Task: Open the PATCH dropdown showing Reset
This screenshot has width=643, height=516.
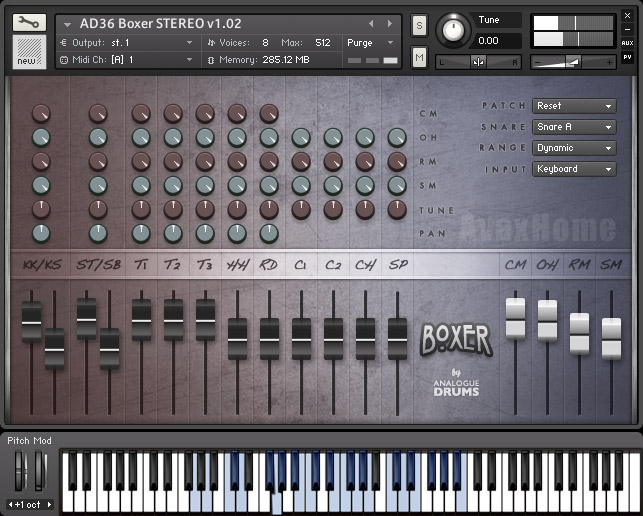Action: pyautogui.click(x=574, y=106)
